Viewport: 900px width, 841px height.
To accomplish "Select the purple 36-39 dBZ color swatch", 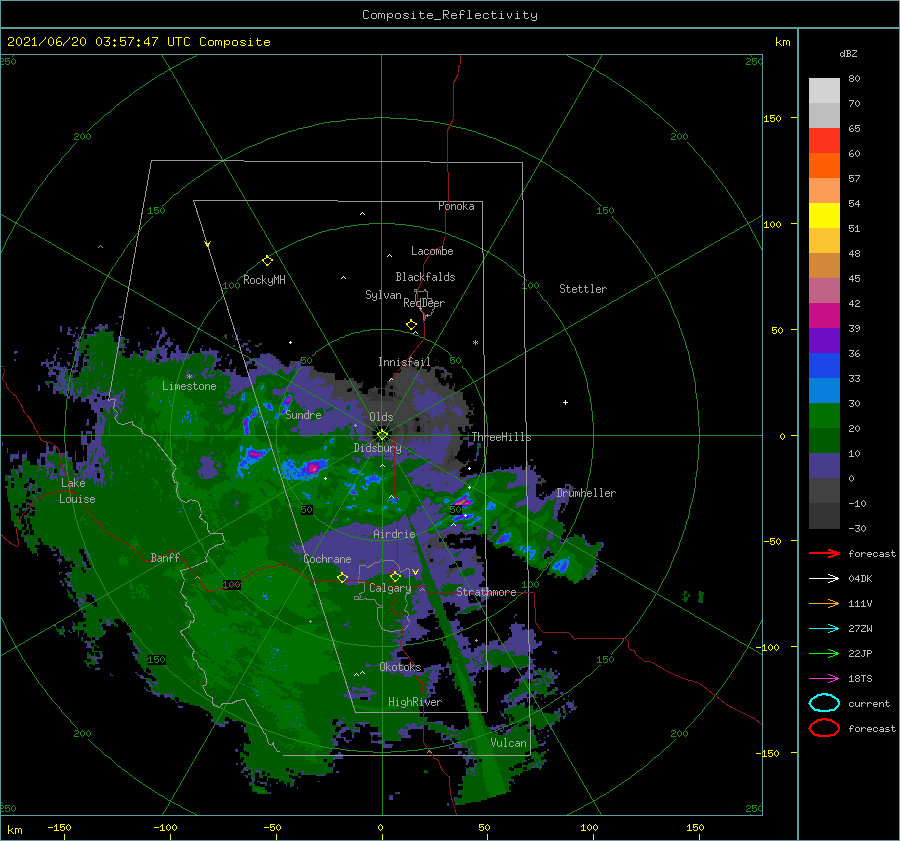I will click(824, 341).
